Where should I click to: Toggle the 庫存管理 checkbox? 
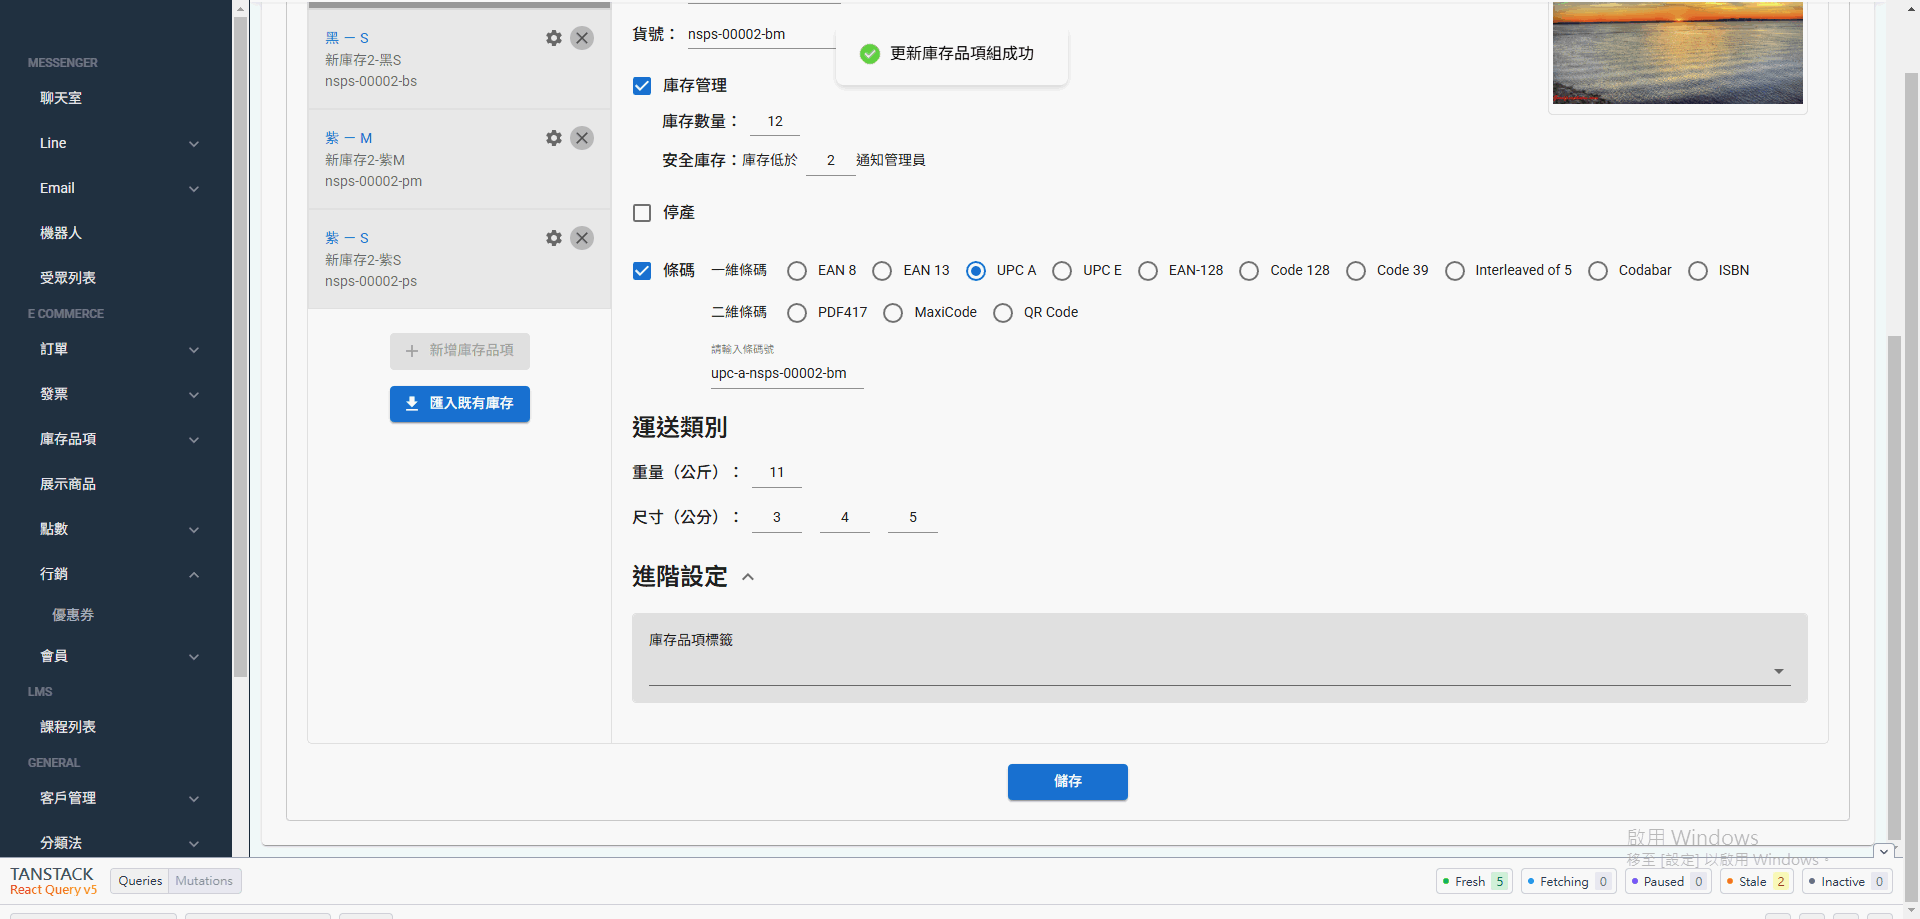click(x=642, y=86)
